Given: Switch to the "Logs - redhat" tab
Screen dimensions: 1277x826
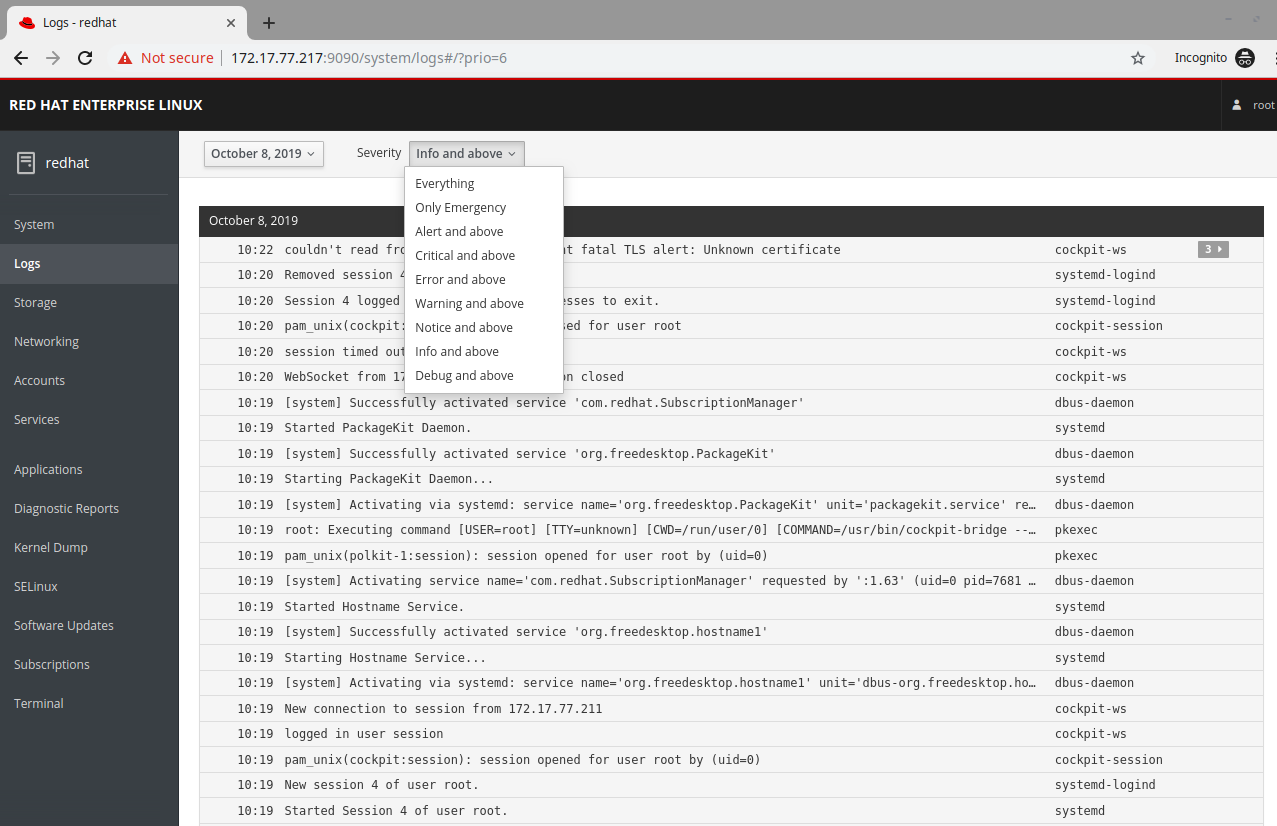Looking at the screenshot, I should tap(120, 22).
